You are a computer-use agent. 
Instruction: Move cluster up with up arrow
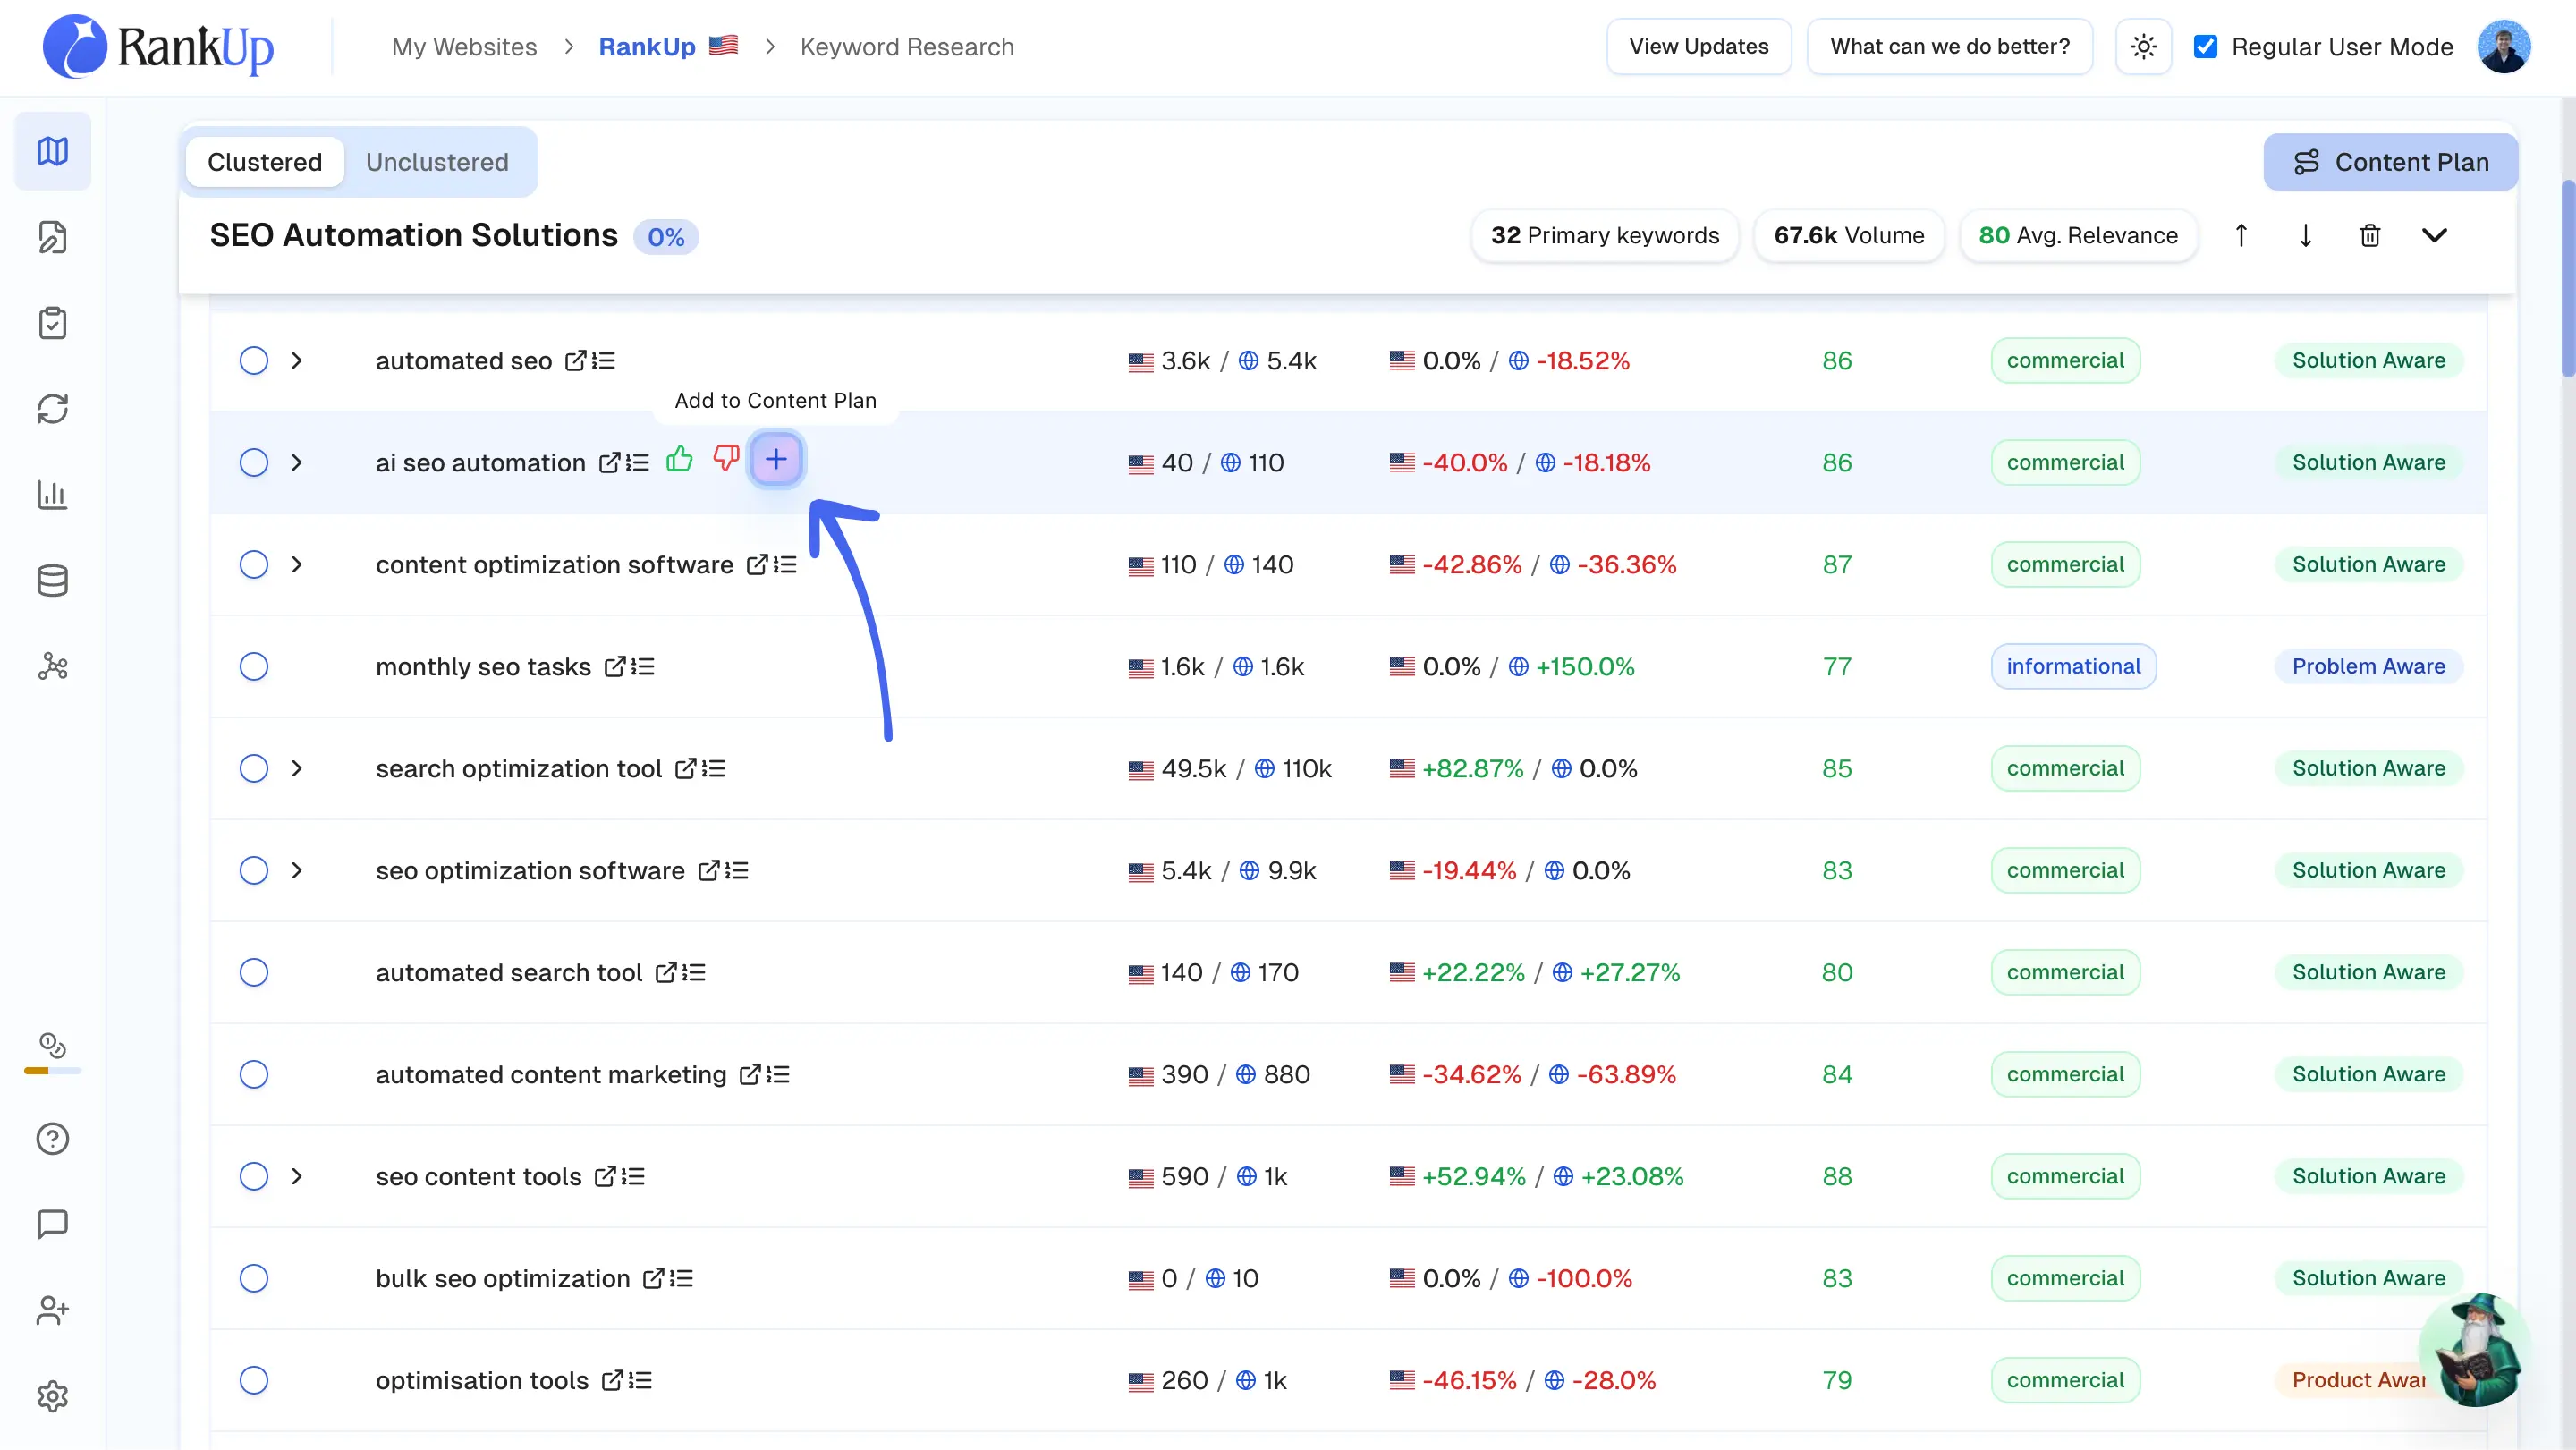(2241, 236)
